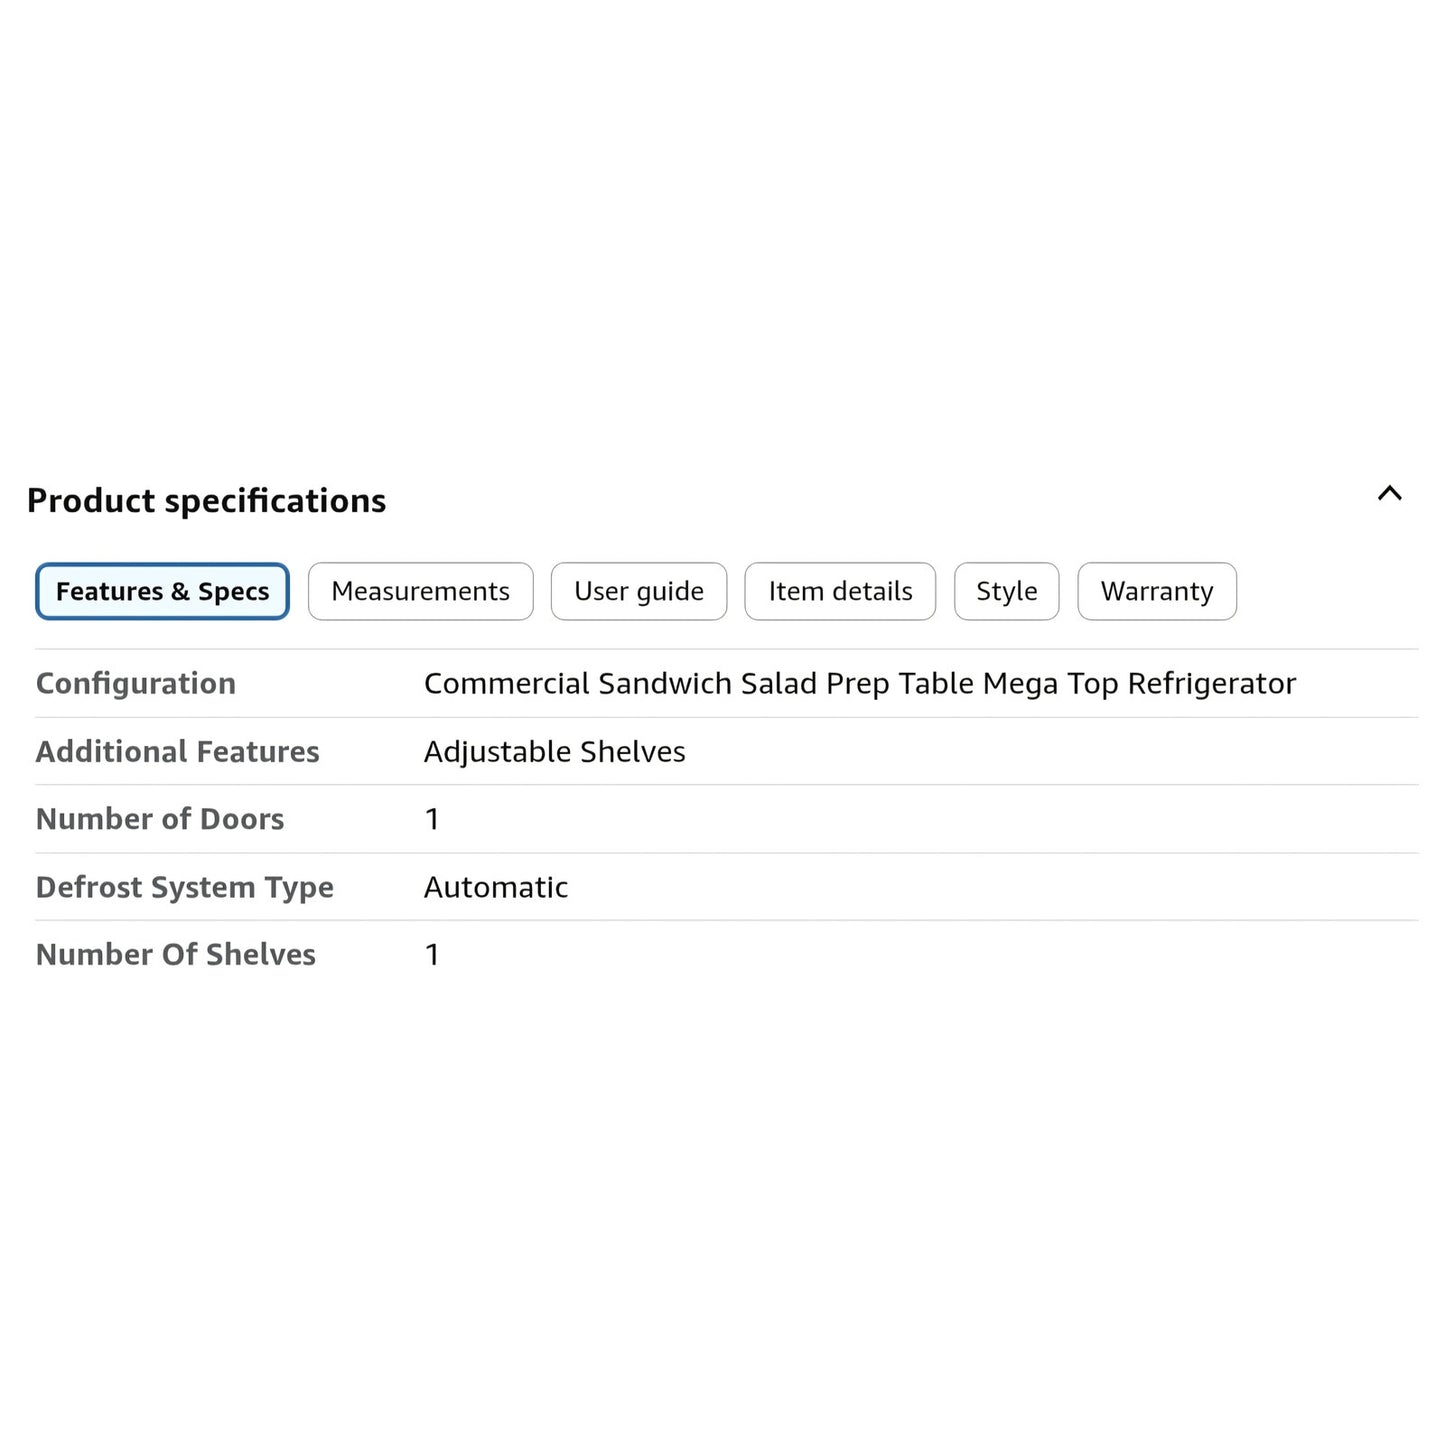Show the Item details tab

click(840, 591)
